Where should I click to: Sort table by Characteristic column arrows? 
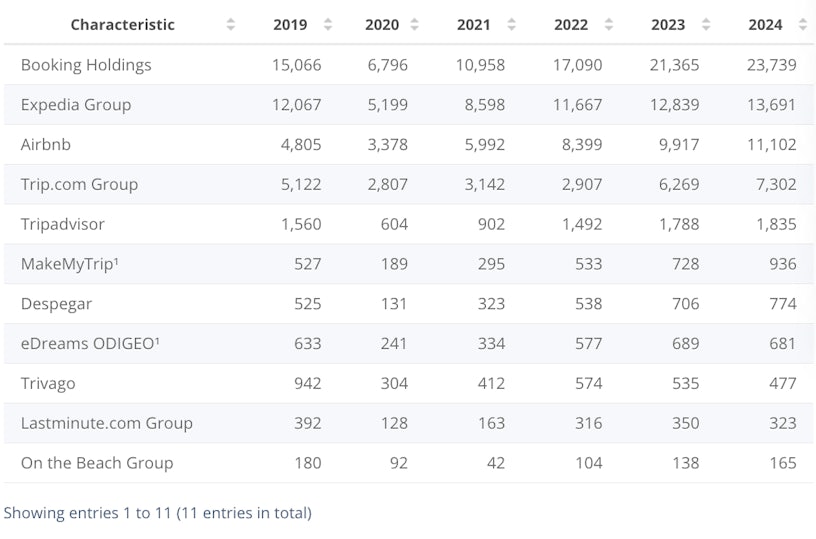pyautogui.click(x=231, y=24)
